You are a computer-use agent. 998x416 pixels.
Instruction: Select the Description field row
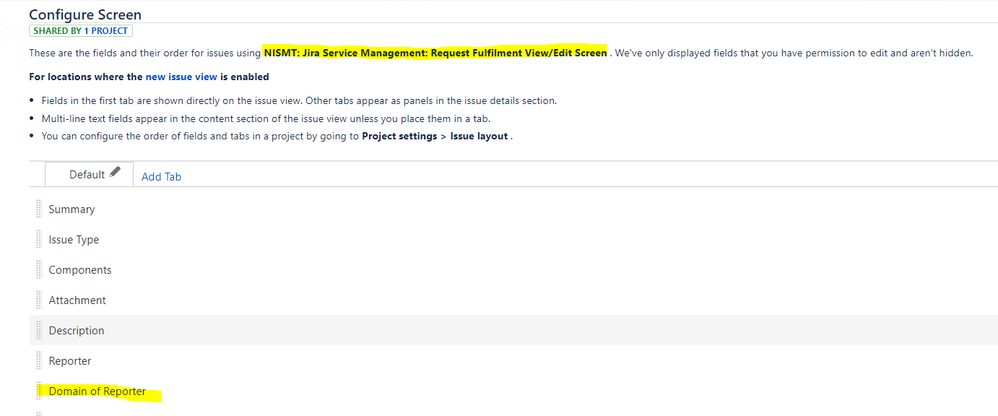point(514,331)
